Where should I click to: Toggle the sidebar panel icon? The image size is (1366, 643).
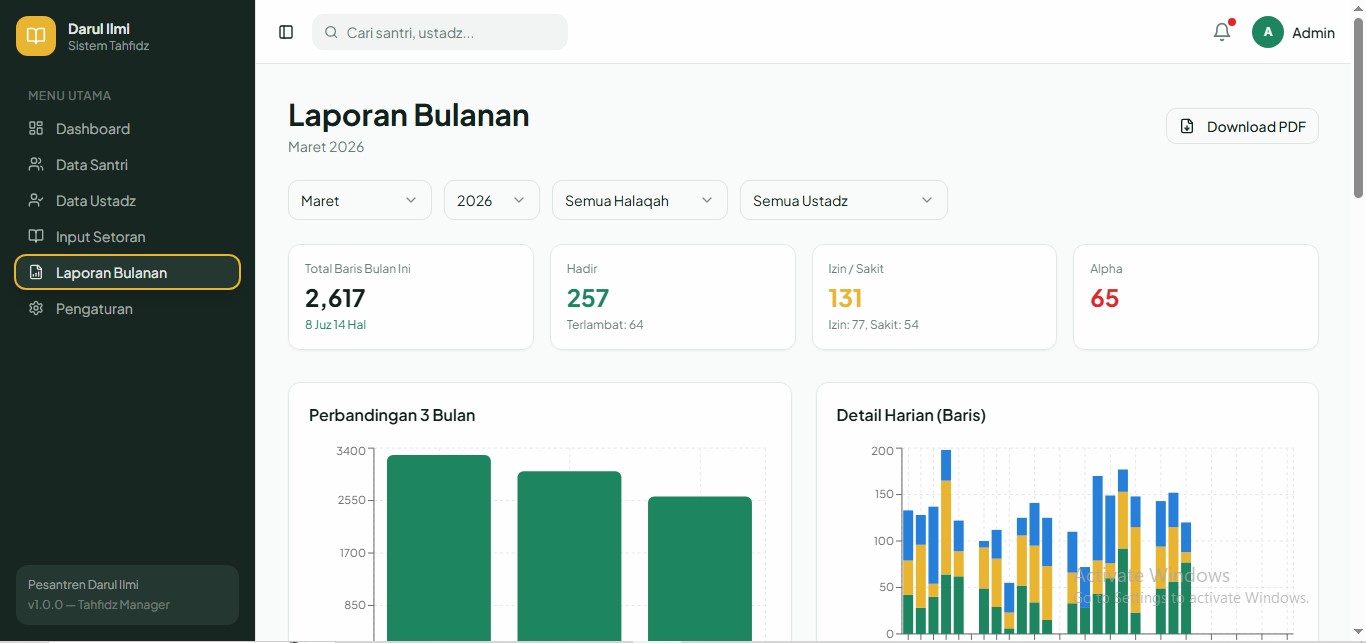click(x=286, y=32)
